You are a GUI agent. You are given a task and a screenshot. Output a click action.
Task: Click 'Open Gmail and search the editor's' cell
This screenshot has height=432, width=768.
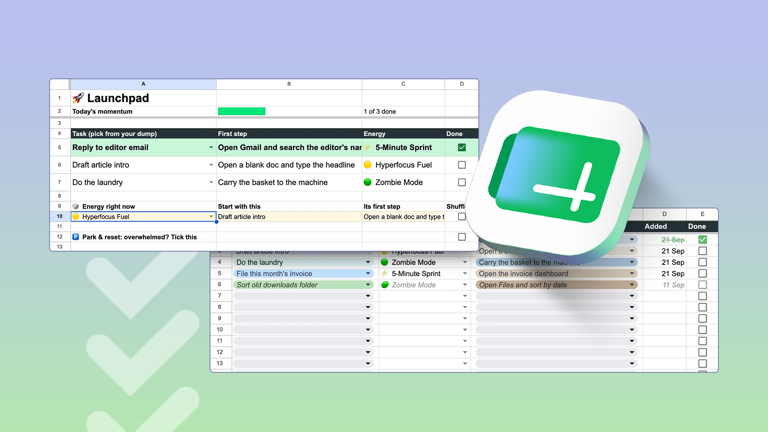[x=289, y=147]
